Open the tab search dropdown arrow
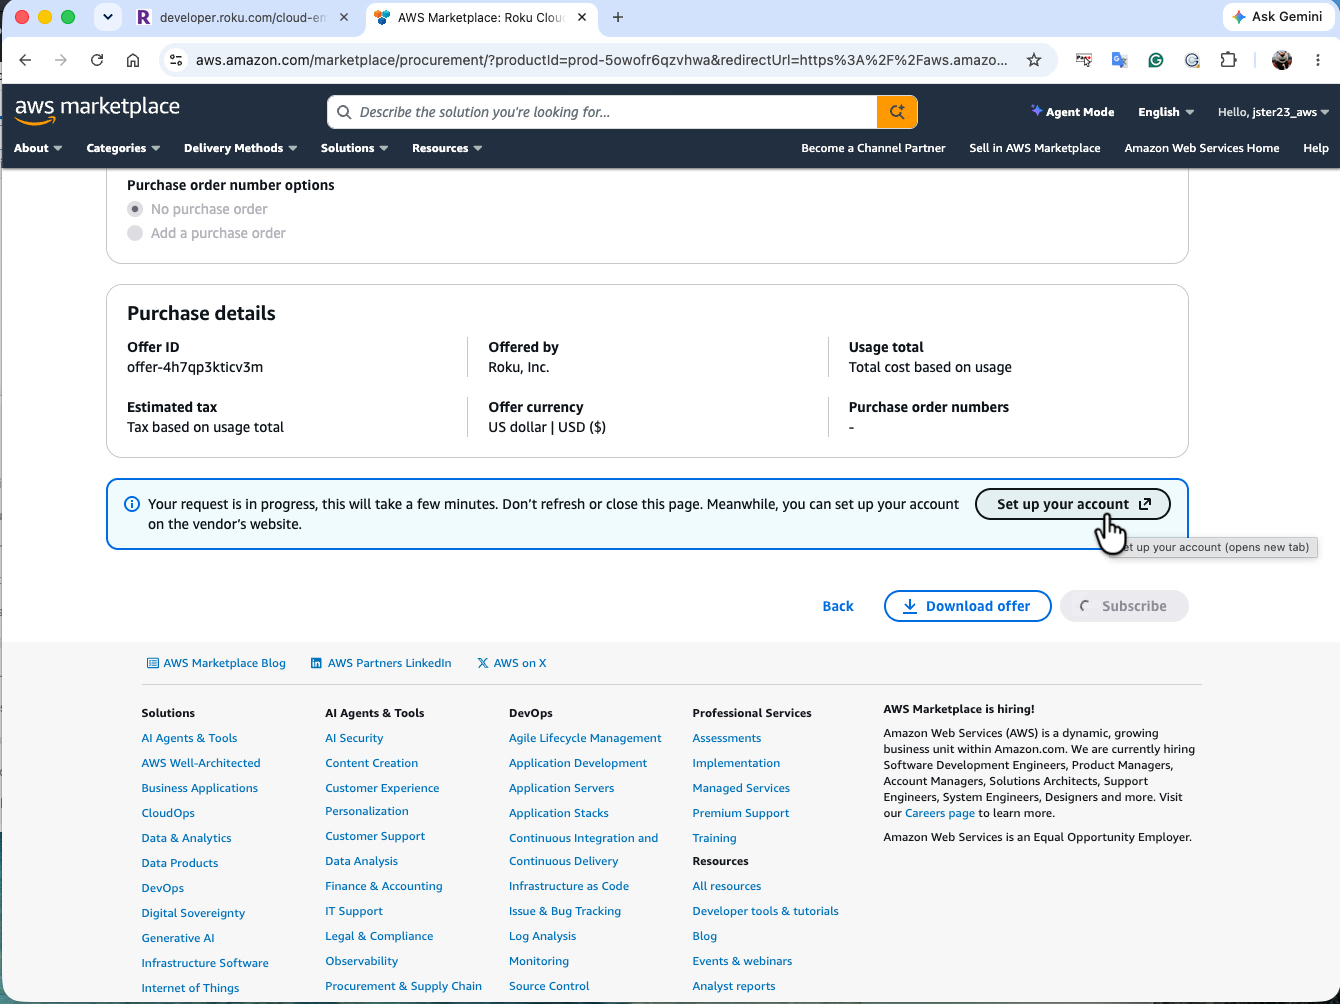 (107, 17)
